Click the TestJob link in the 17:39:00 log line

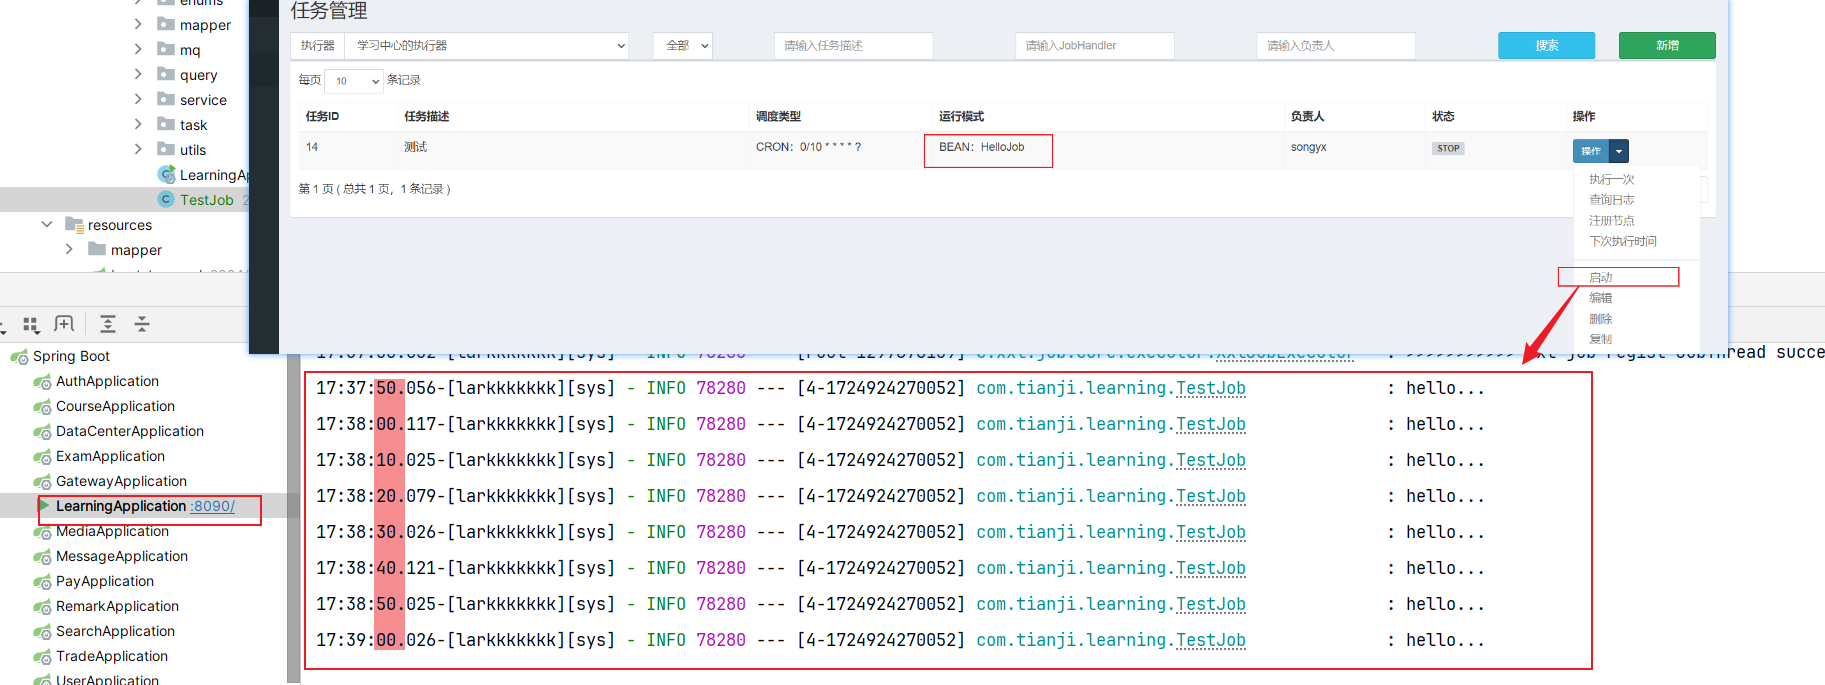pyautogui.click(x=1211, y=640)
